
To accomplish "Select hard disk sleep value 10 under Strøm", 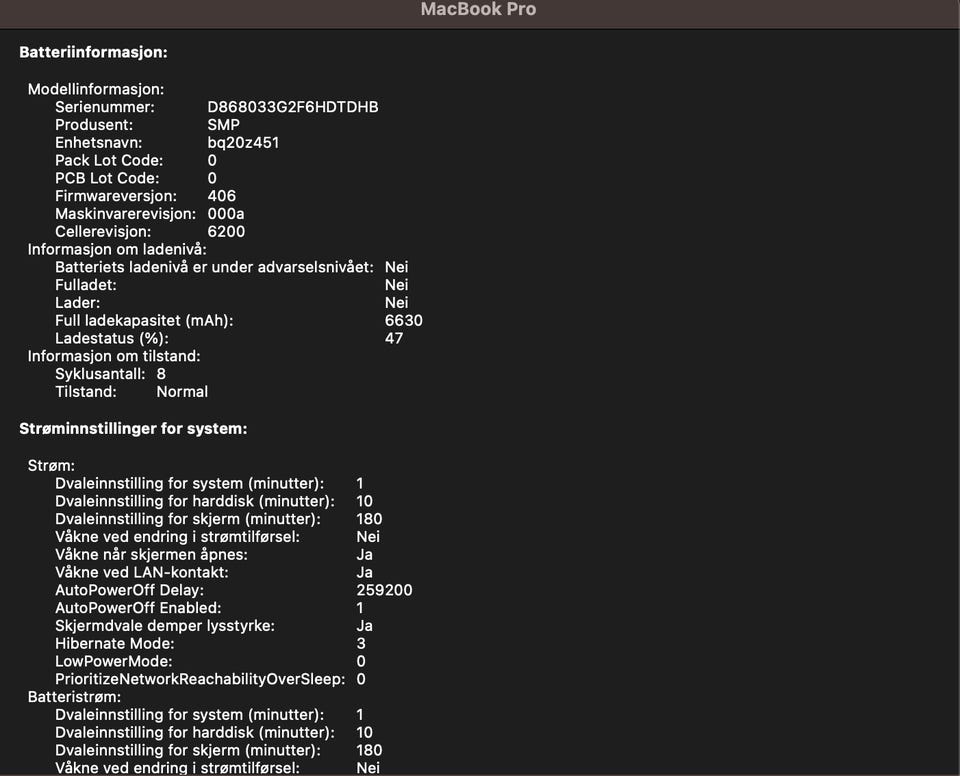I will pyautogui.click(x=364, y=501).
